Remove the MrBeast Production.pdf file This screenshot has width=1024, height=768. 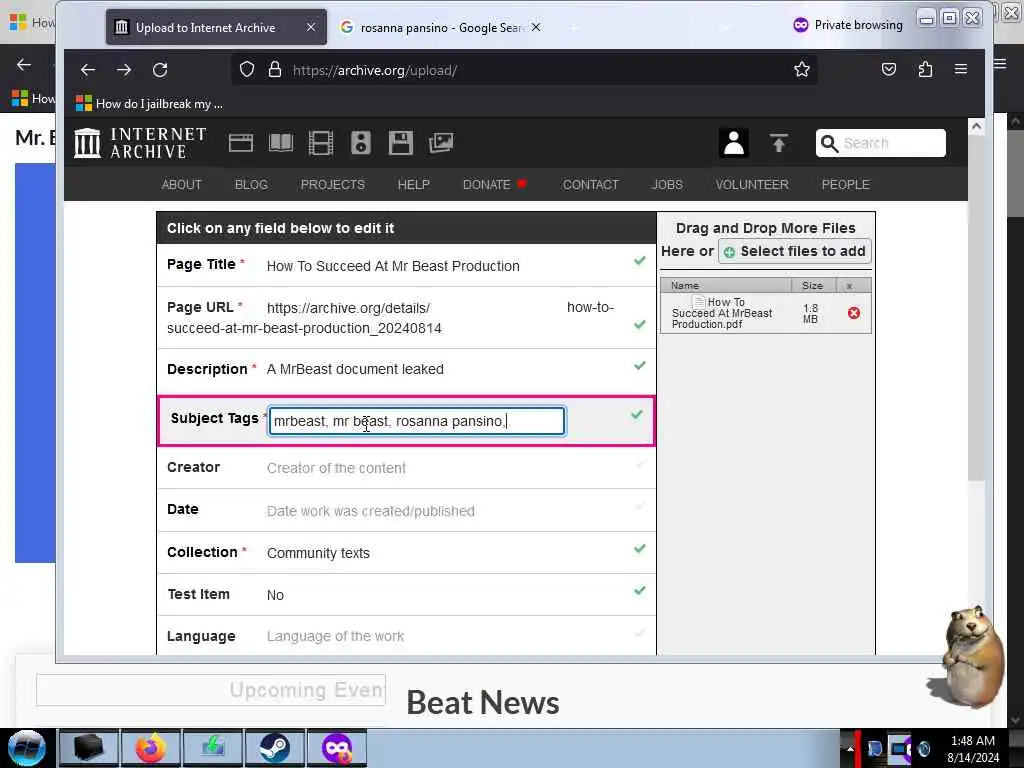point(854,313)
